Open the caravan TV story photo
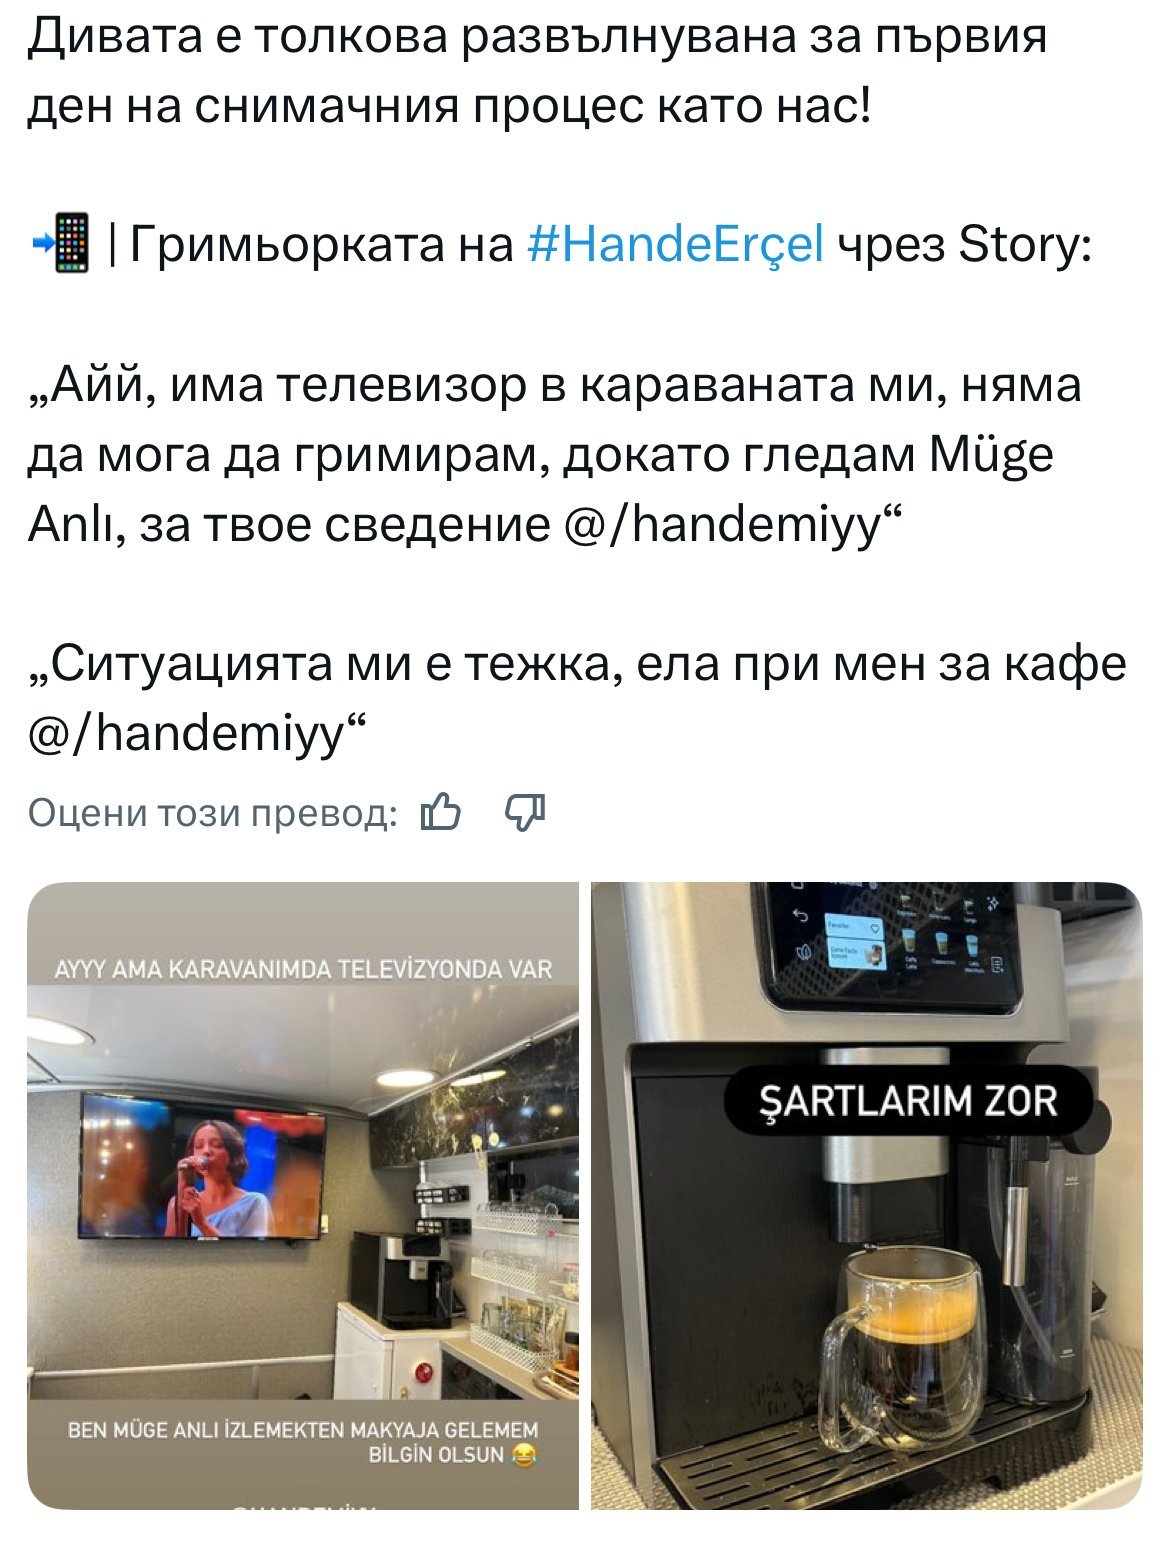The width and height of the screenshot is (1170, 1545). pyautogui.click(x=303, y=1195)
